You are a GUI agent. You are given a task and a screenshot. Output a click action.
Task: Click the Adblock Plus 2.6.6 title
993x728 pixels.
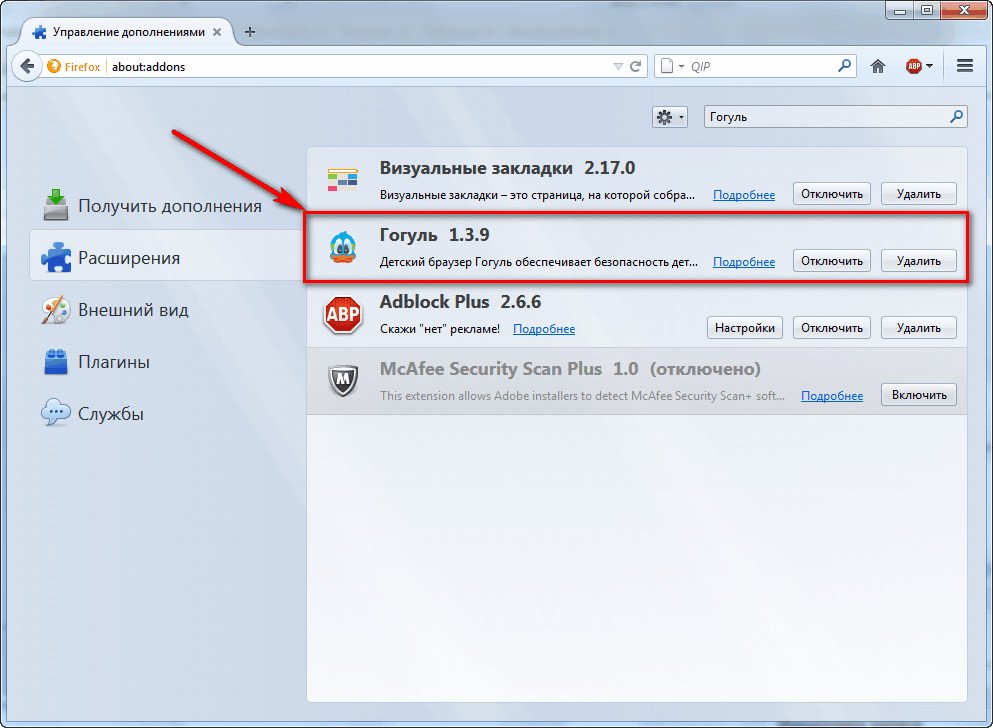(x=460, y=302)
